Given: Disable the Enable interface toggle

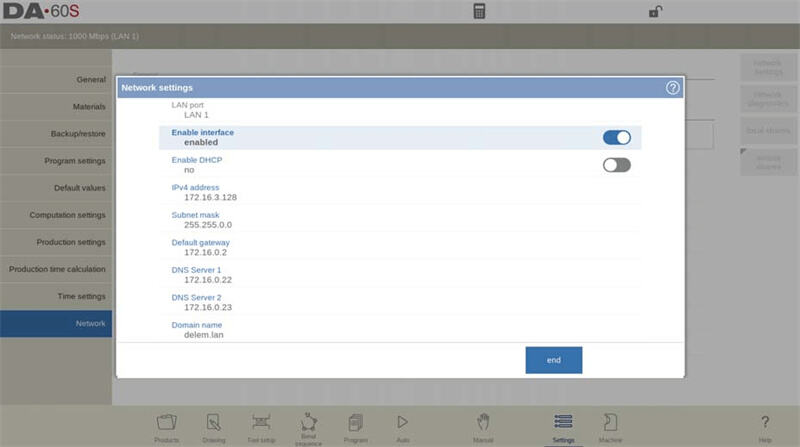Looking at the screenshot, I should click(x=616, y=138).
